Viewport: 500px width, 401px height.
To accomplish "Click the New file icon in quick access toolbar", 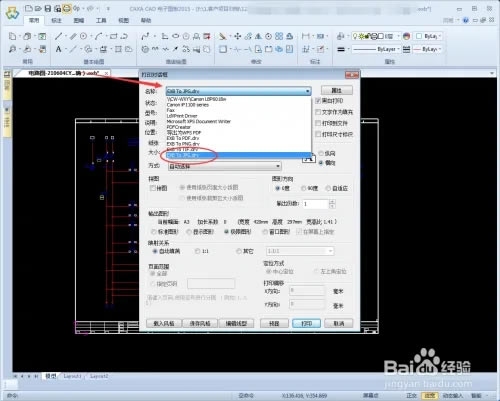I will (29, 8).
